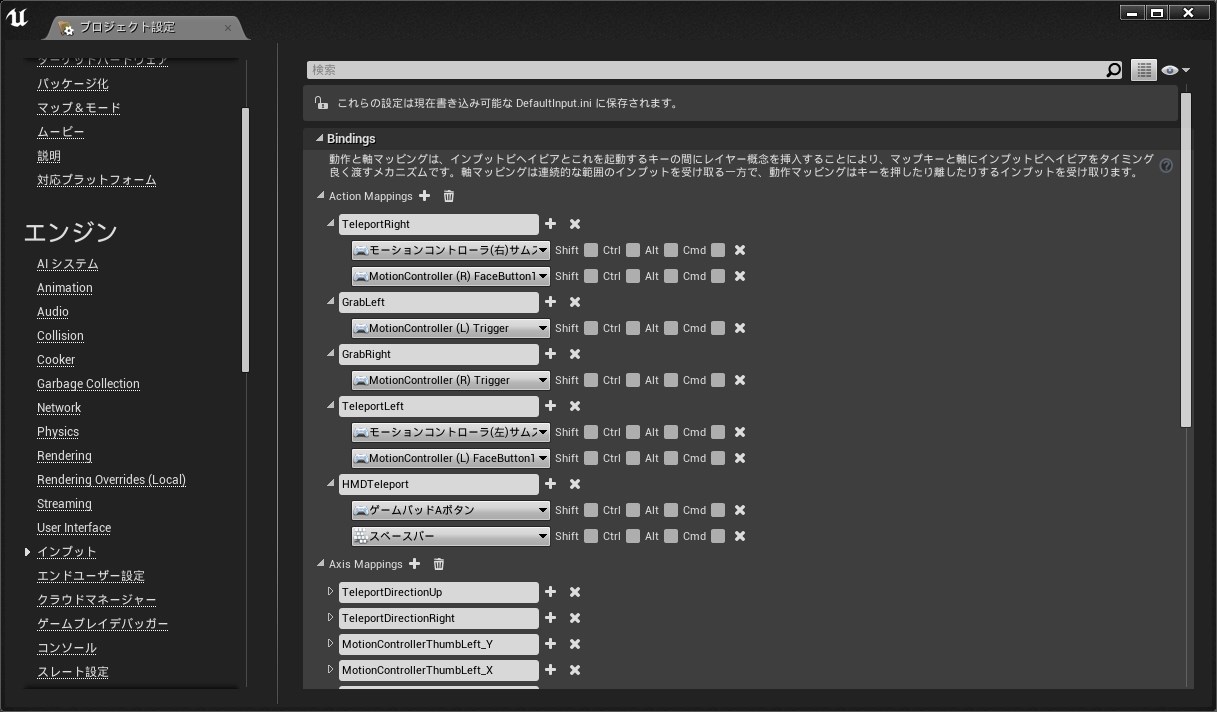The width and height of the screenshot is (1217, 712).
Task: Open the MotionController (R) Trigger key dropdown
Action: [x=451, y=380]
